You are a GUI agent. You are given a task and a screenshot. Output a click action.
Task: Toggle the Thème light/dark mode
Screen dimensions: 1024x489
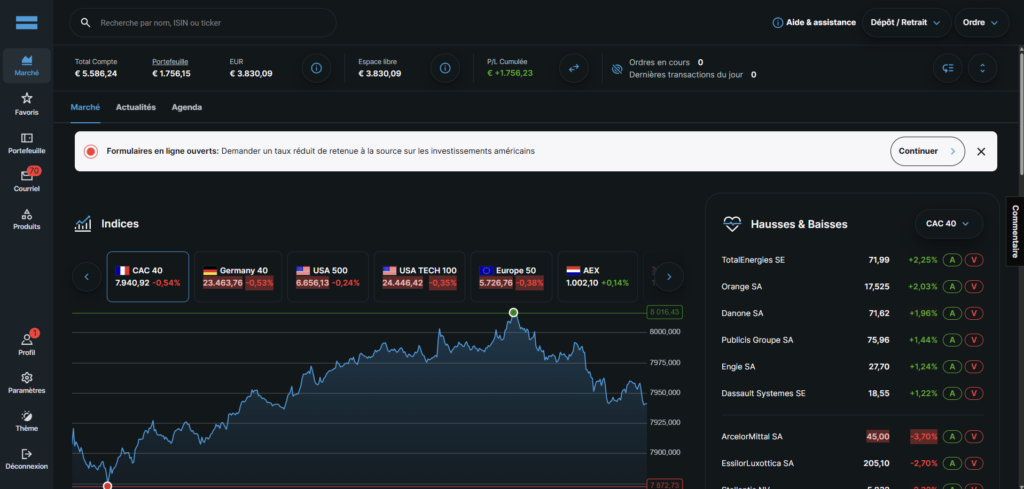(27, 420)
